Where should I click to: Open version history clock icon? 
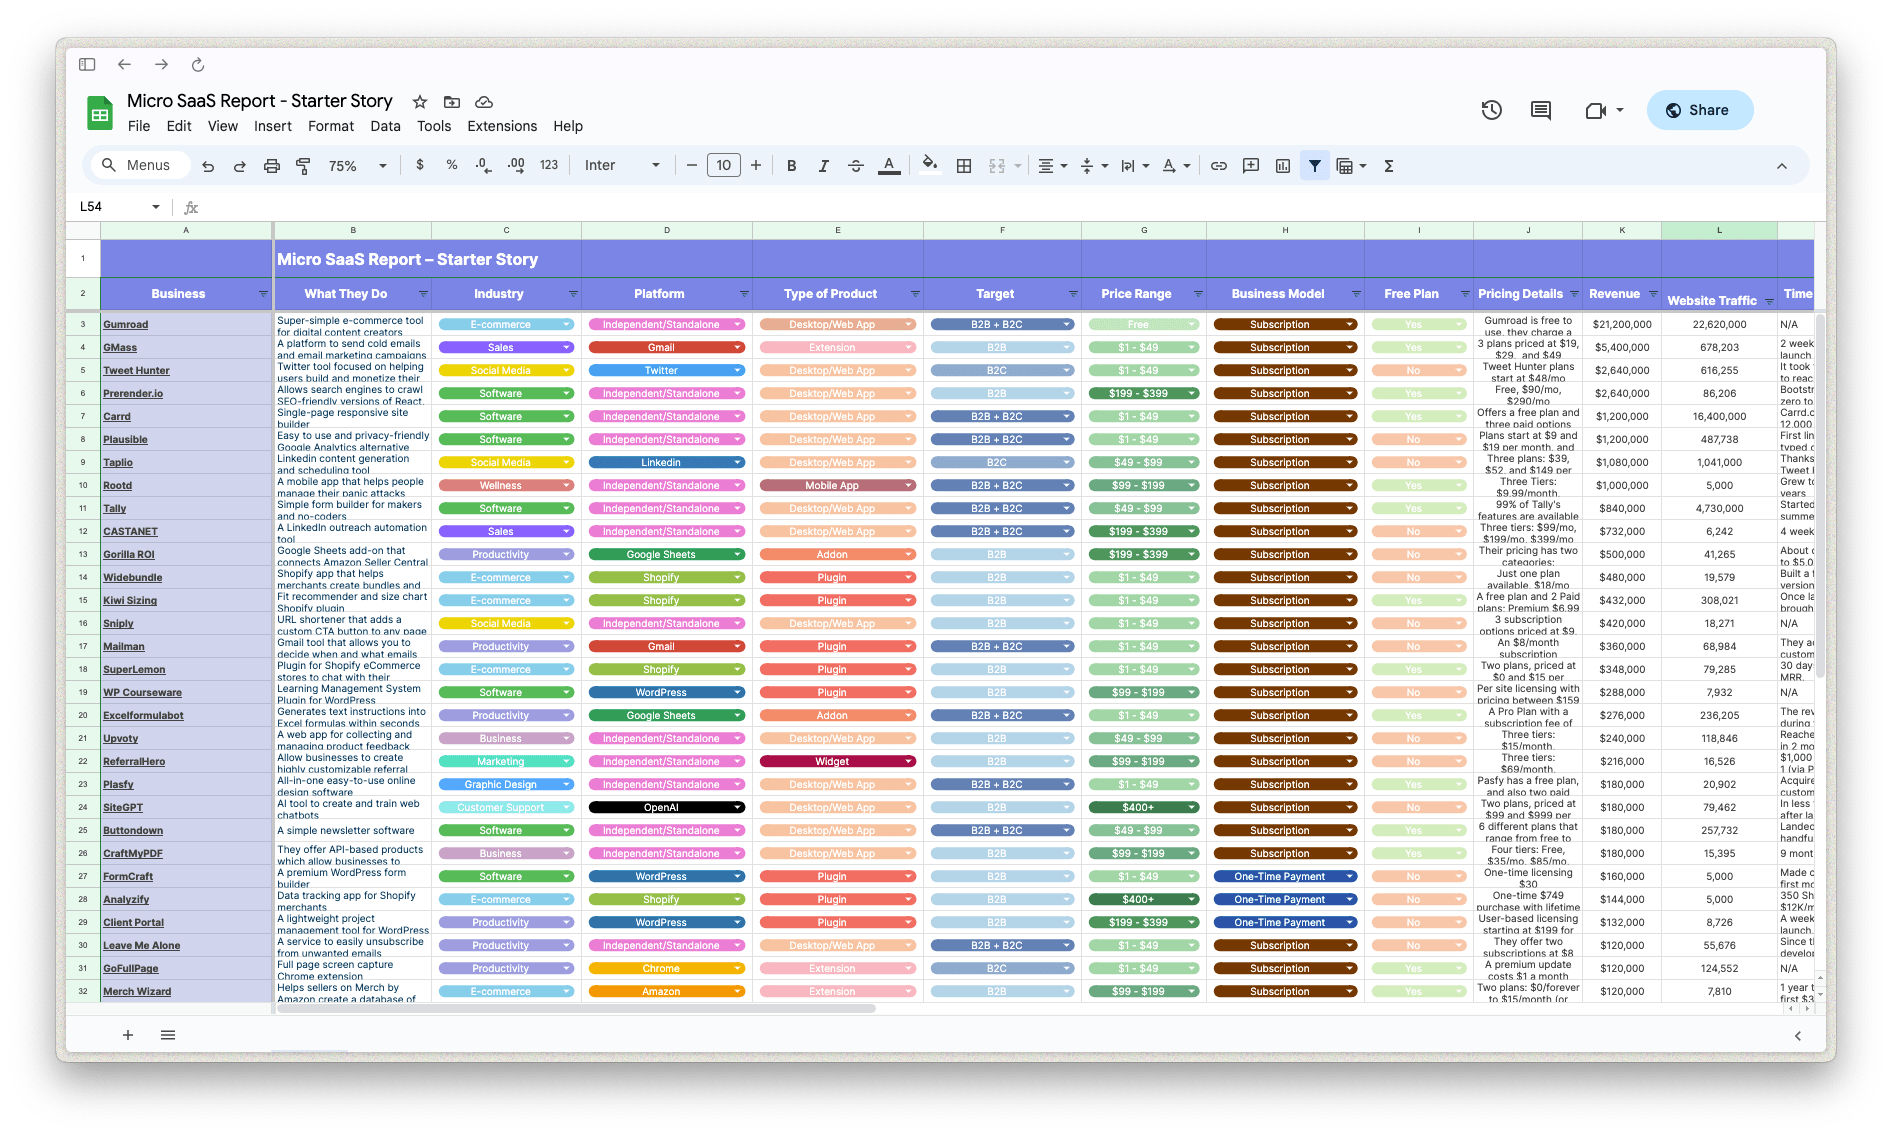click(x=1491, y=110)
